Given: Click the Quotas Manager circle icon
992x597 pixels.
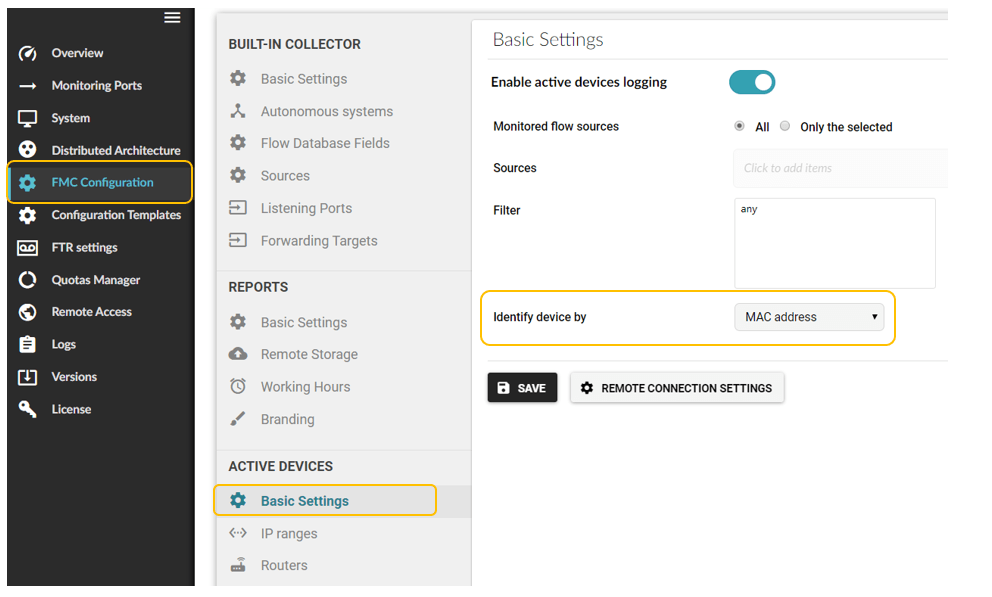Looking at the screenshot, I should point(28,280).
